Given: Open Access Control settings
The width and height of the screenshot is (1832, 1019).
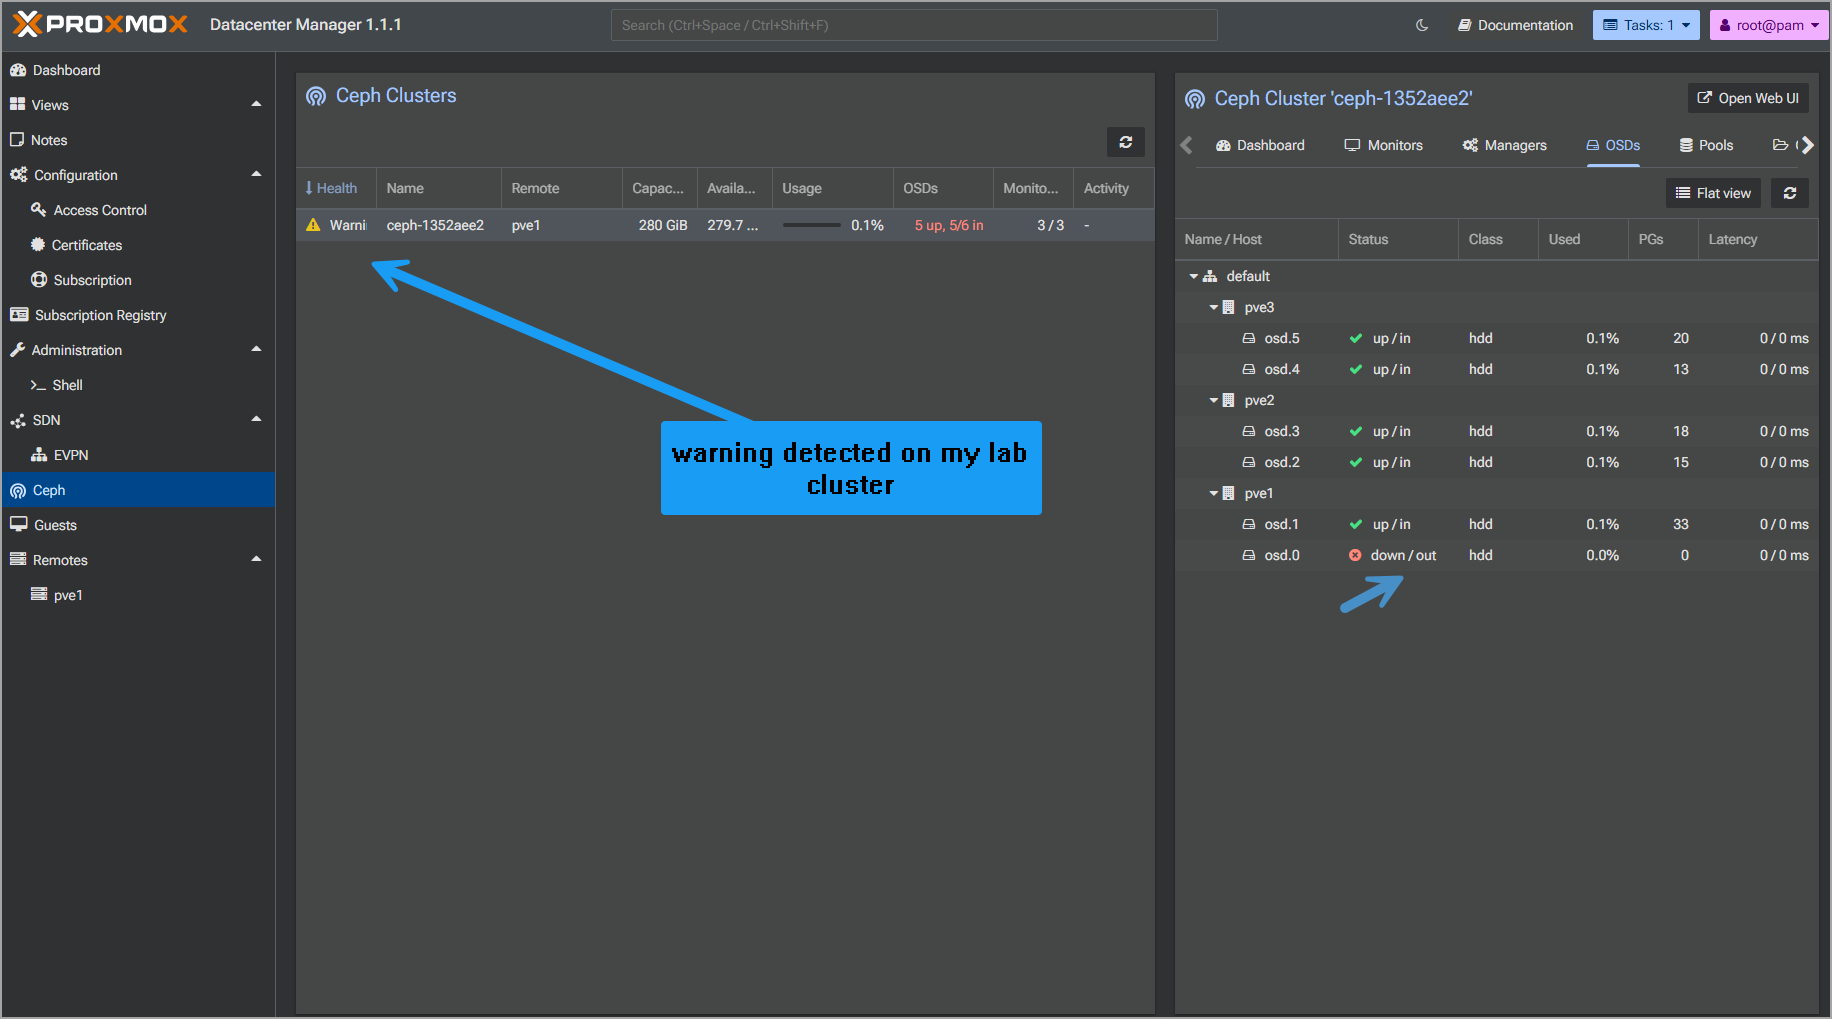Looking at the screenshot, I should 138,210.
